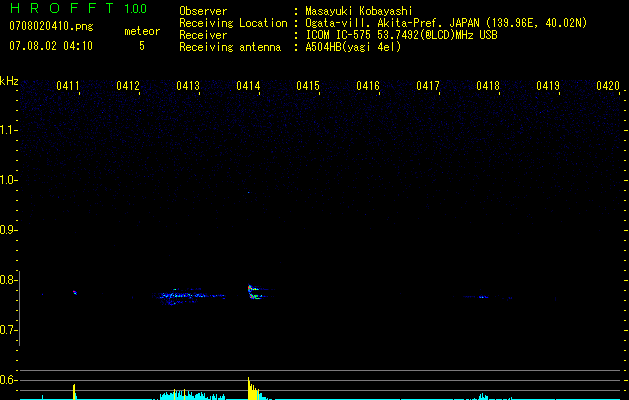
Task: Click time marker 0418
Action: 488,85
